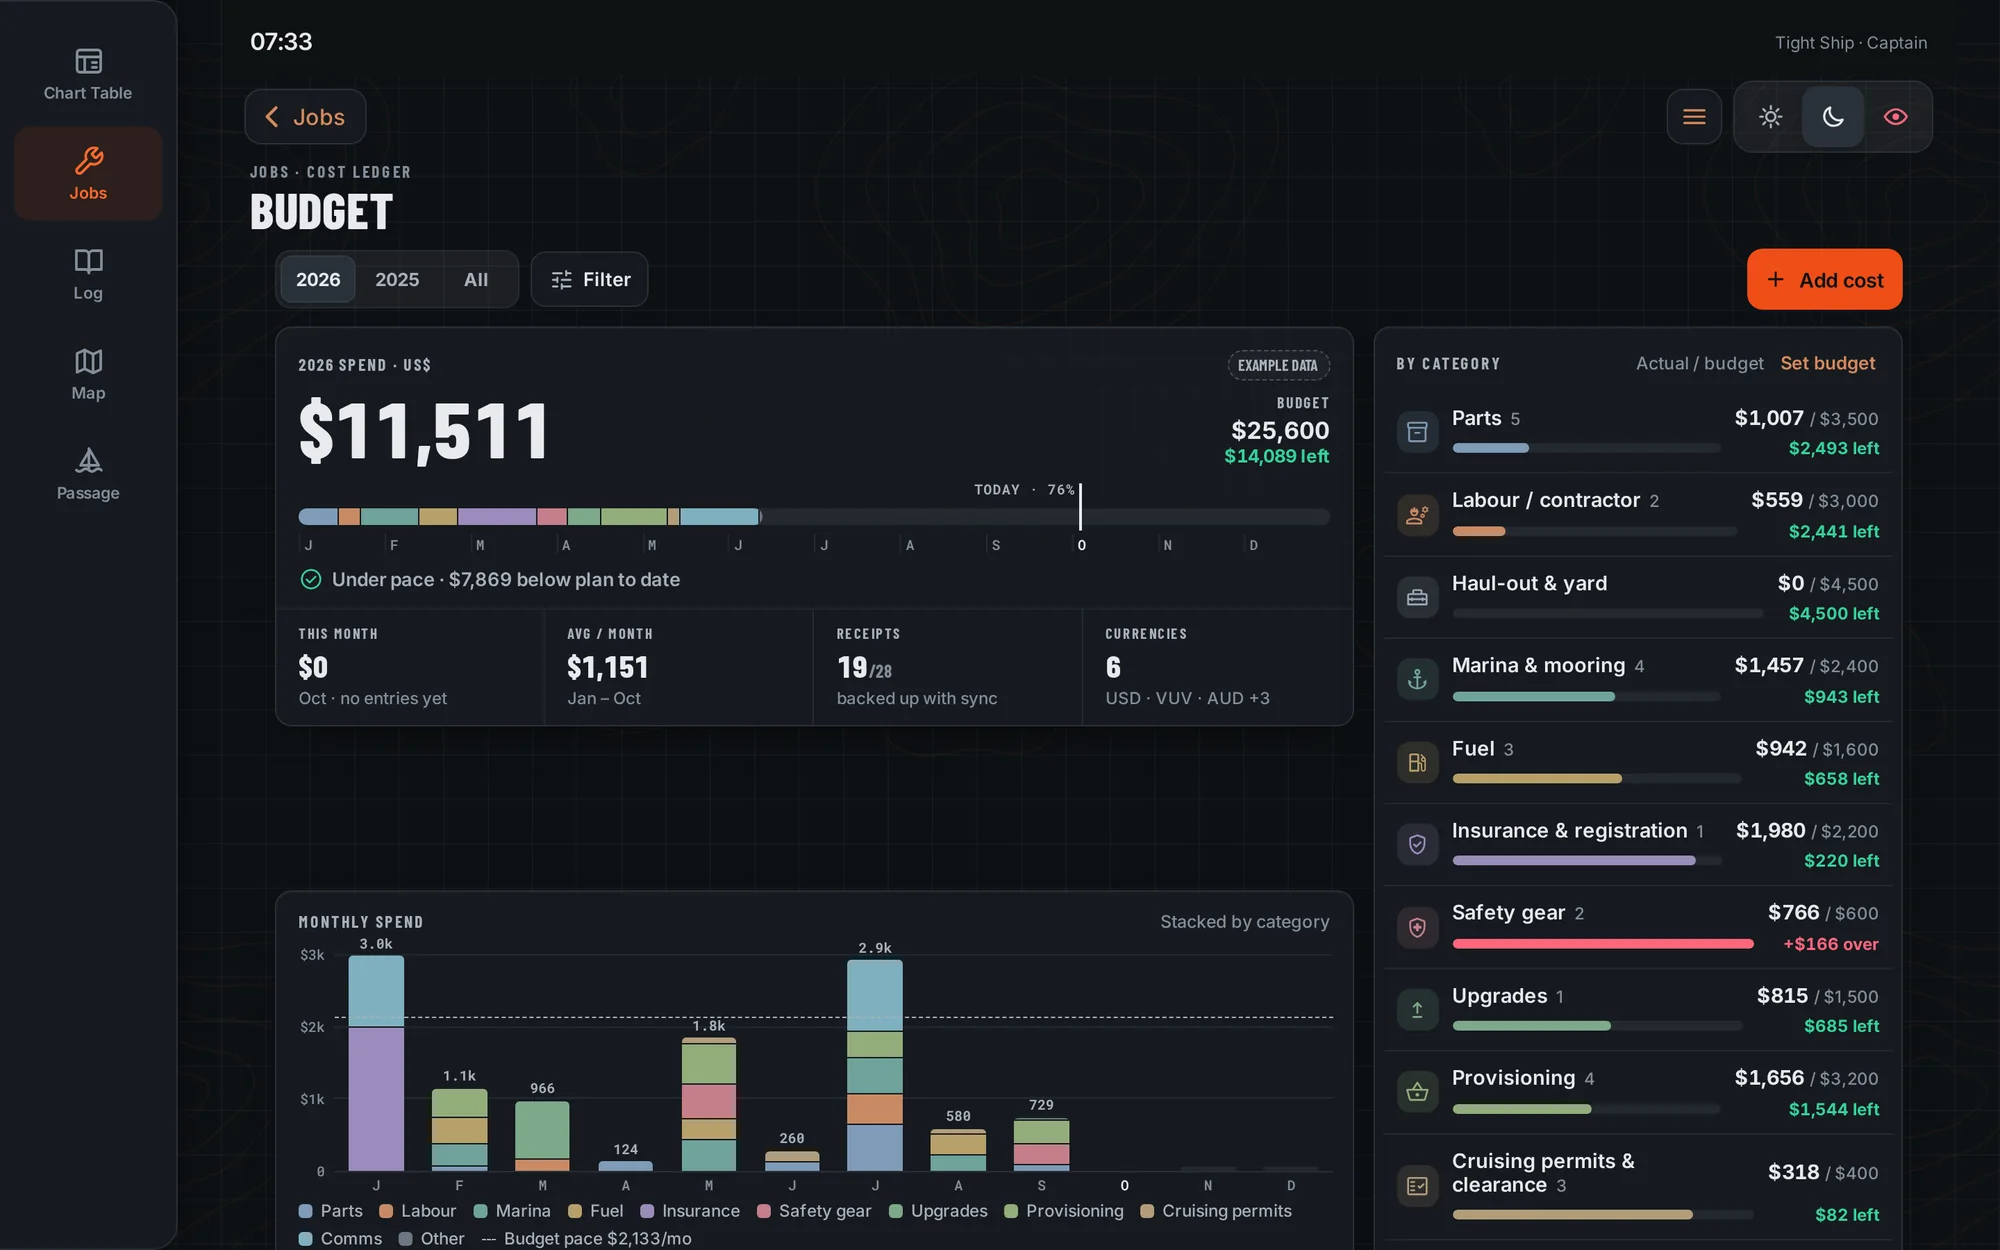Viewport: 2000px width, 1250px height.
Task: Click the +$166 over amount
Action: pyautogui.click(x=1831, y=944)
